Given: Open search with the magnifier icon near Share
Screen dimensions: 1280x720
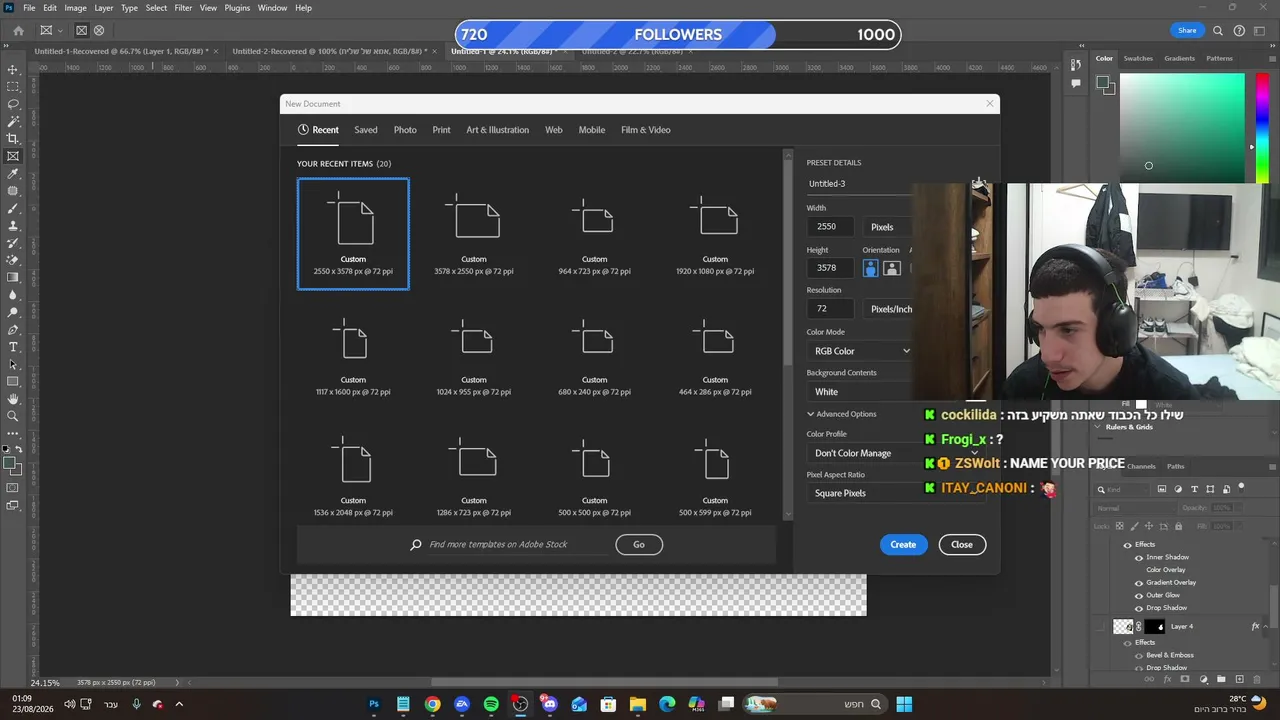Looking at the screenshot, I should (1218, 31).
